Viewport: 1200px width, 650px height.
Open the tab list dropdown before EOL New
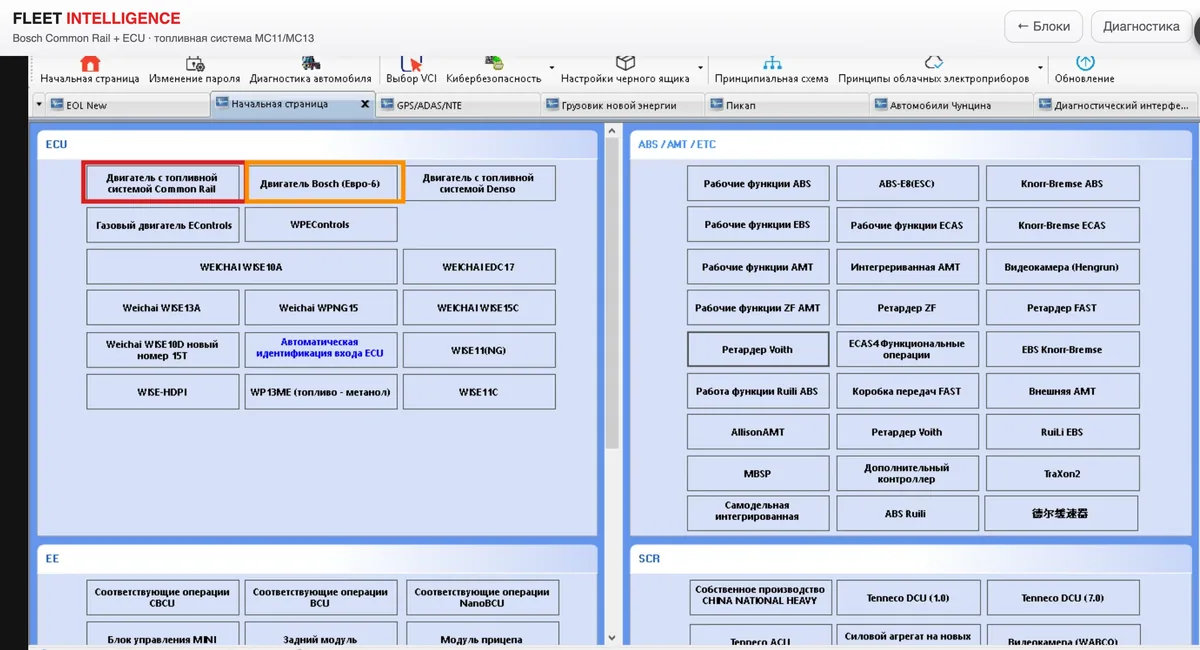(39, 105)
